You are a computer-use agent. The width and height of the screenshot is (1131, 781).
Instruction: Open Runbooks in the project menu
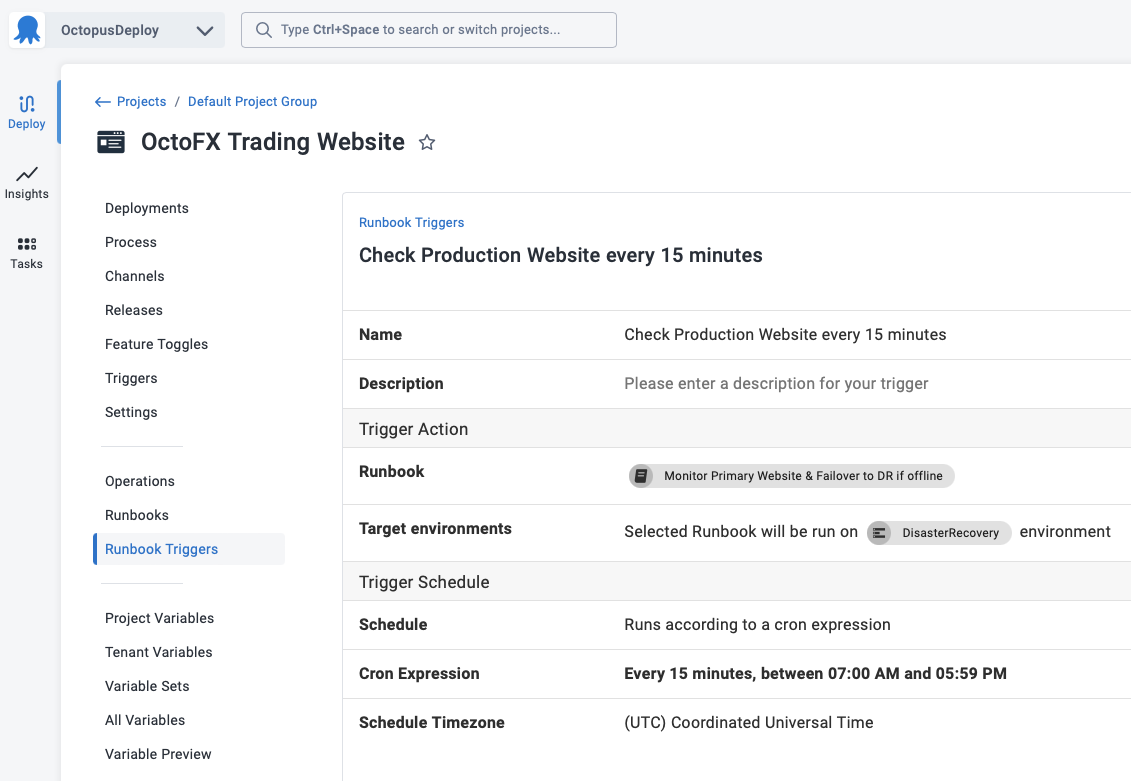point(136,515)
